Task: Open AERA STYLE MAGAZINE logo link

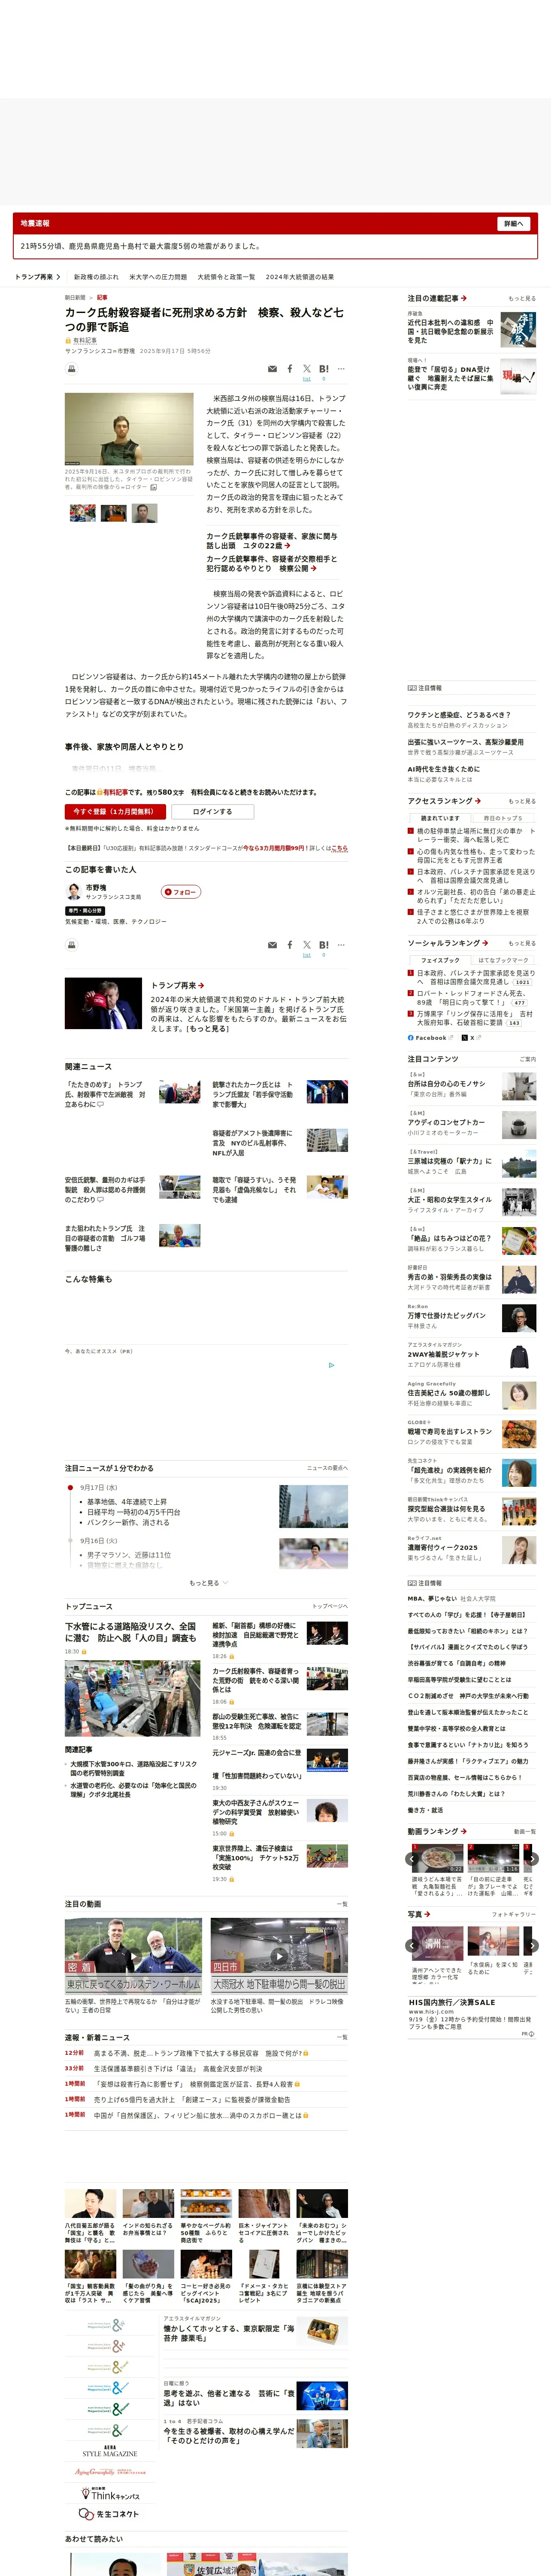Action: tap(110, 2451)
